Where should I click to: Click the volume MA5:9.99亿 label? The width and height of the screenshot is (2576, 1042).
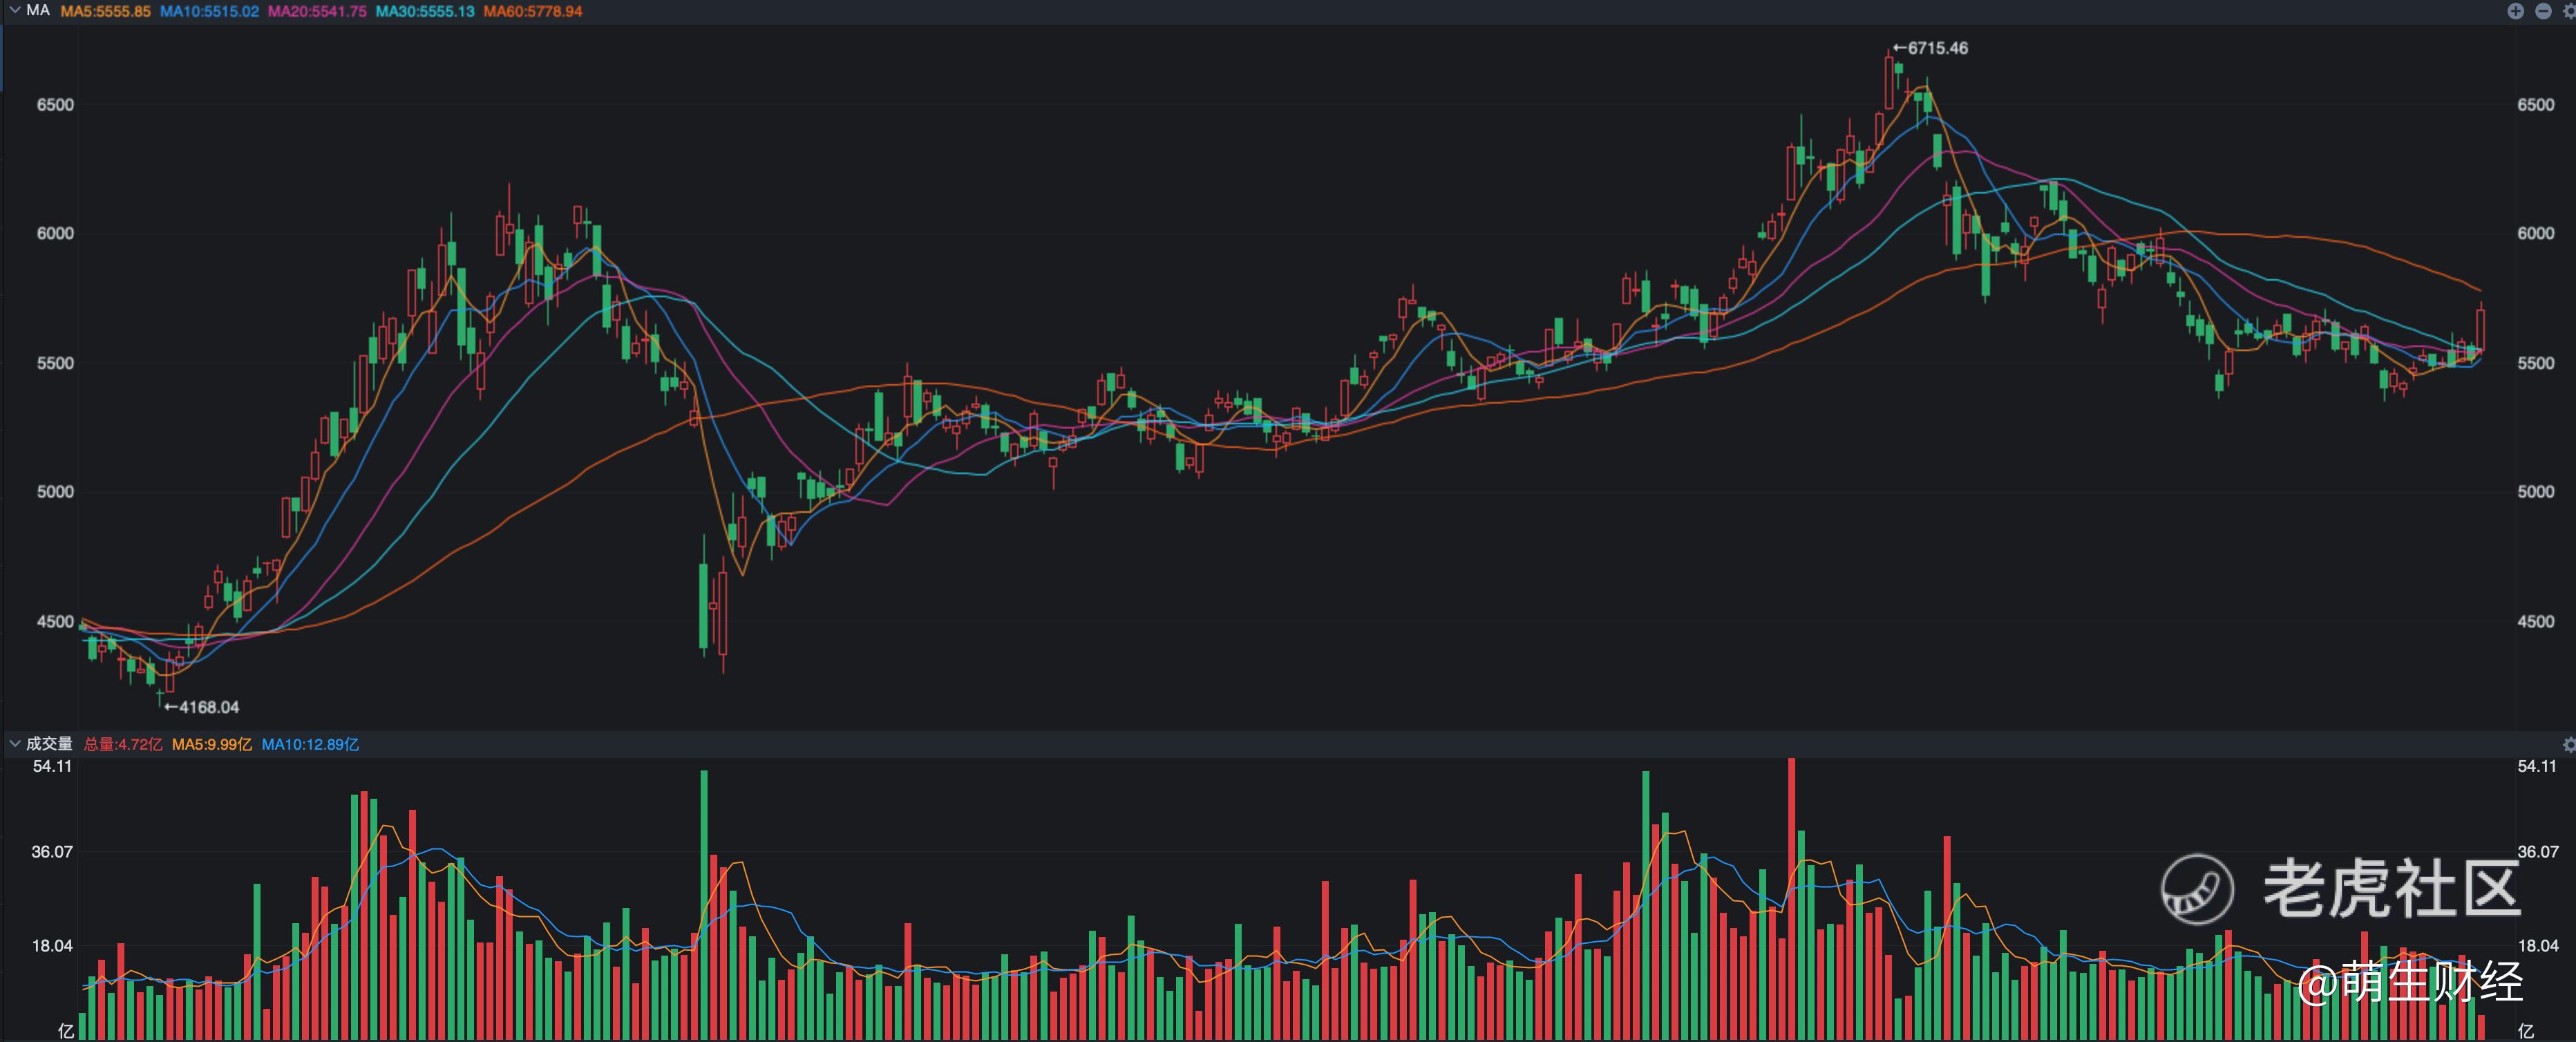211,744
